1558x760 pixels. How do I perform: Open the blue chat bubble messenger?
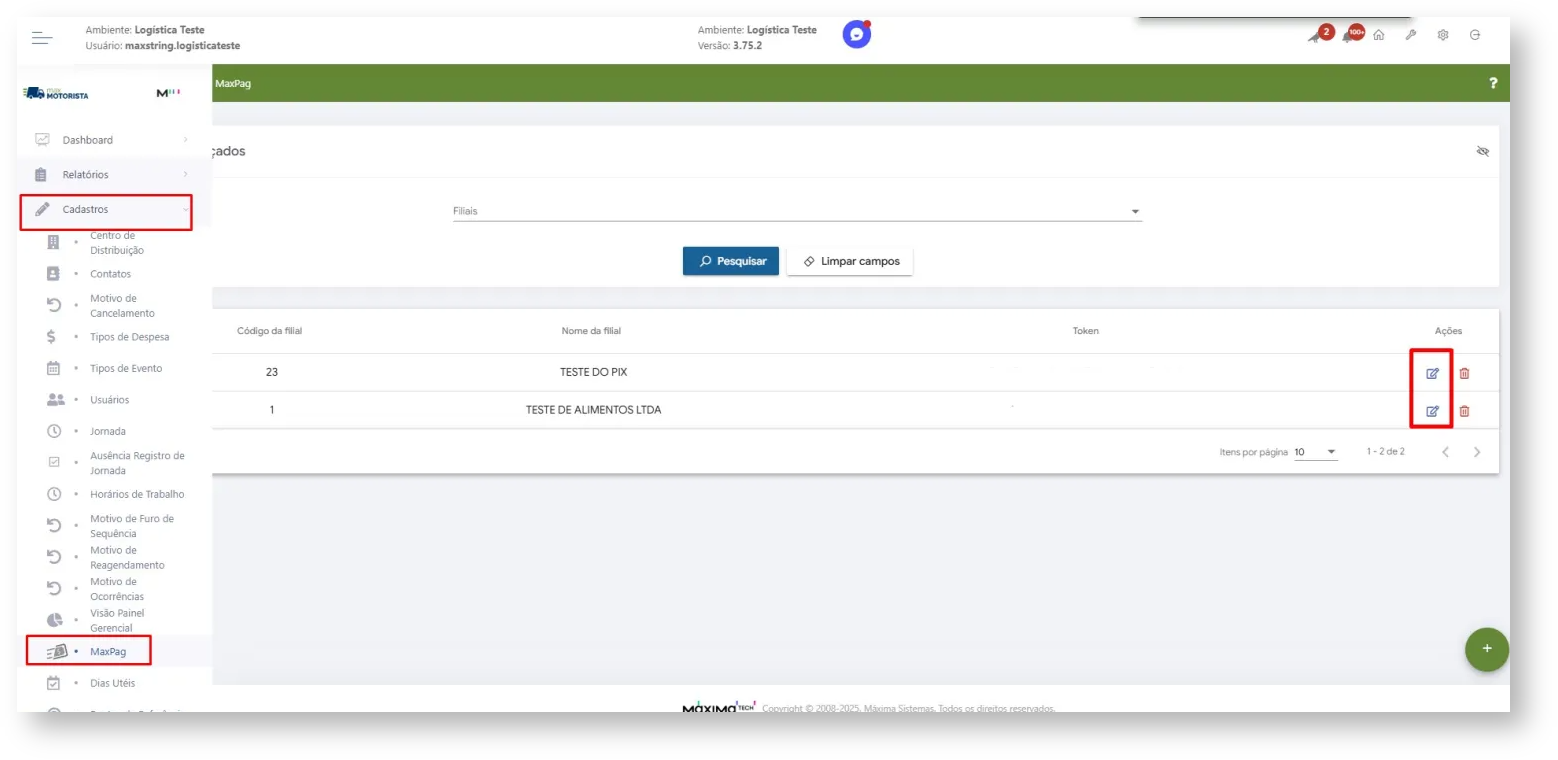point(857,35)
